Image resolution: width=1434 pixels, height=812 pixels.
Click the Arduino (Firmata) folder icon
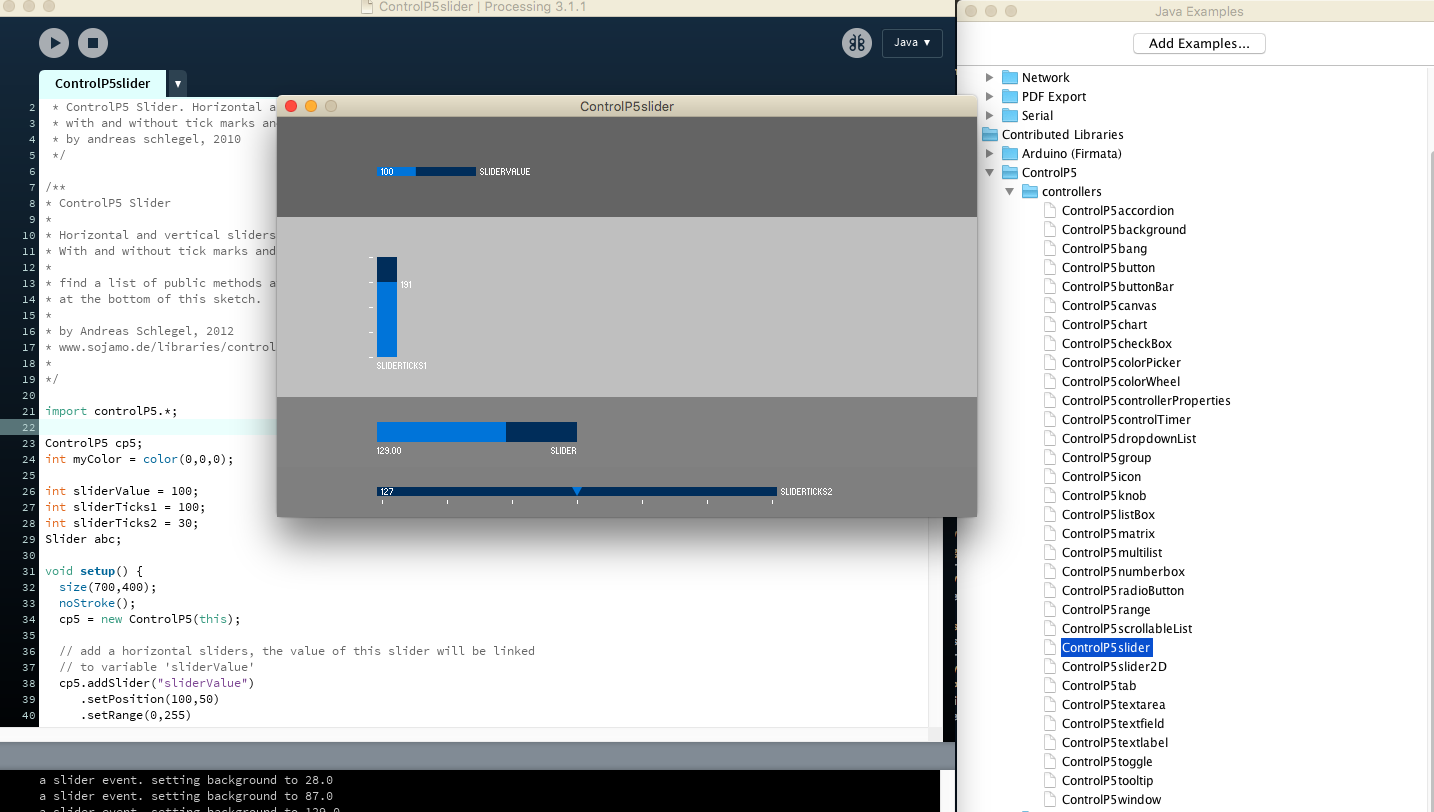1010,153
